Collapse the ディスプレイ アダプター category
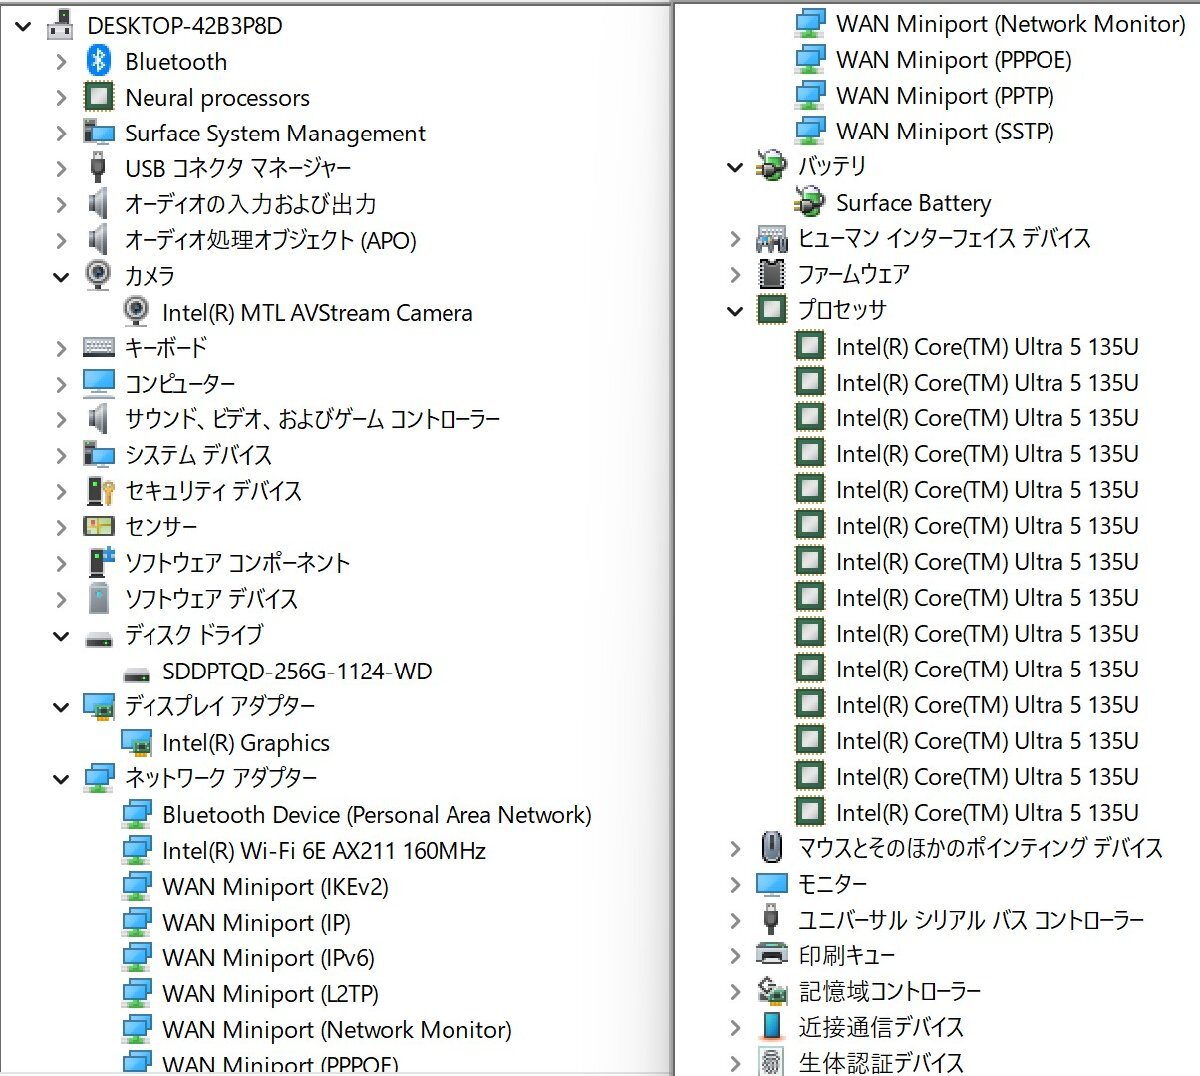This screenshot has width=1200, height=1076. tap(61, 707)
